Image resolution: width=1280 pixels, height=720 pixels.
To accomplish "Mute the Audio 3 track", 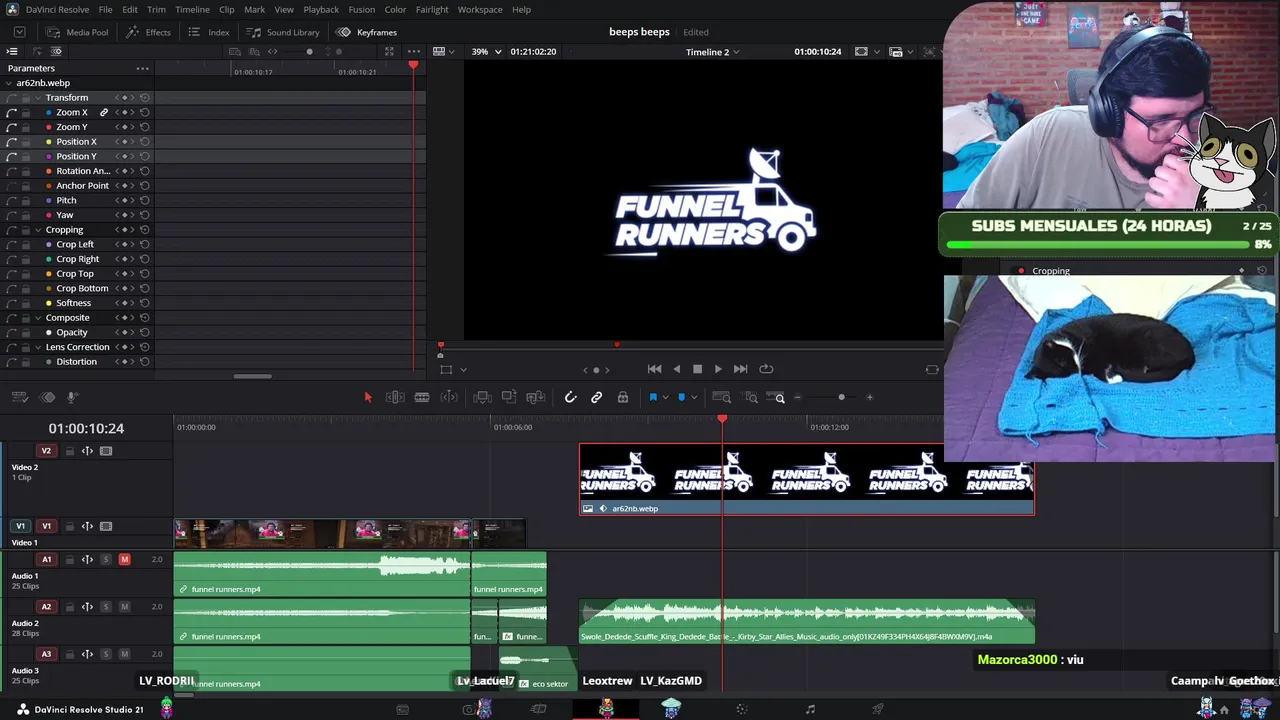I will 124,654.
